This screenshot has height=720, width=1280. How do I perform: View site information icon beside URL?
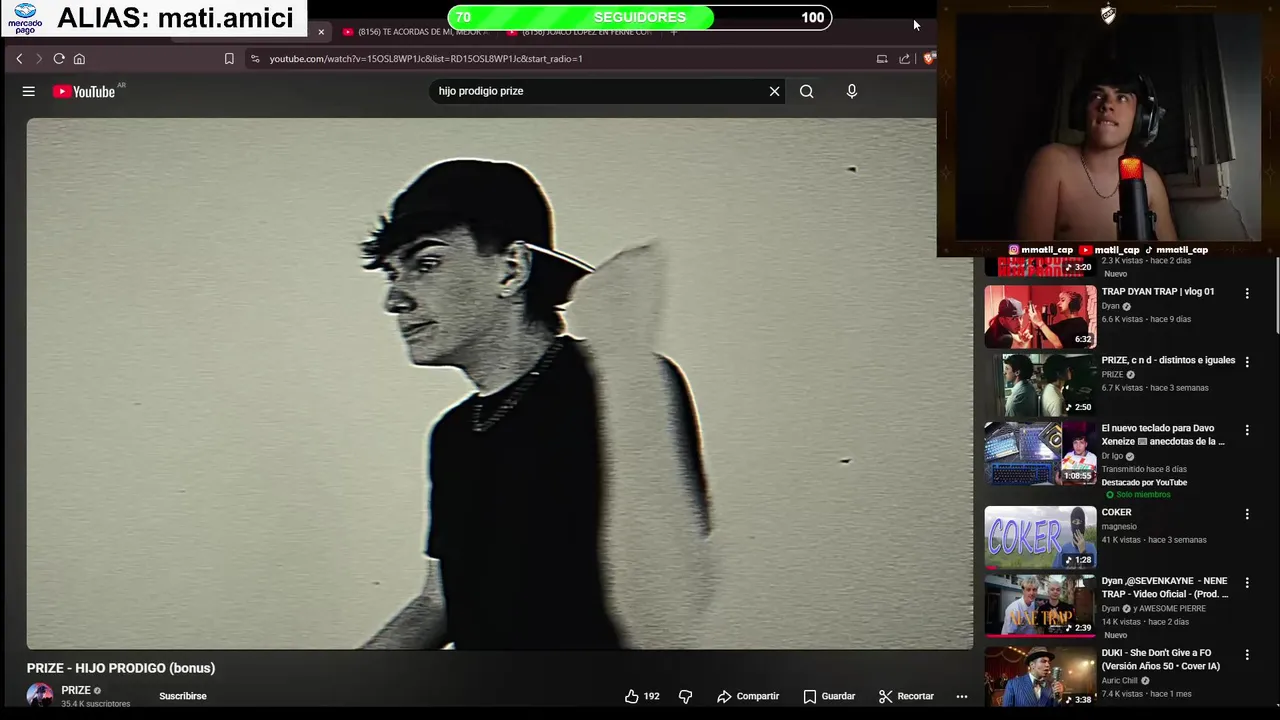(255, 59)
